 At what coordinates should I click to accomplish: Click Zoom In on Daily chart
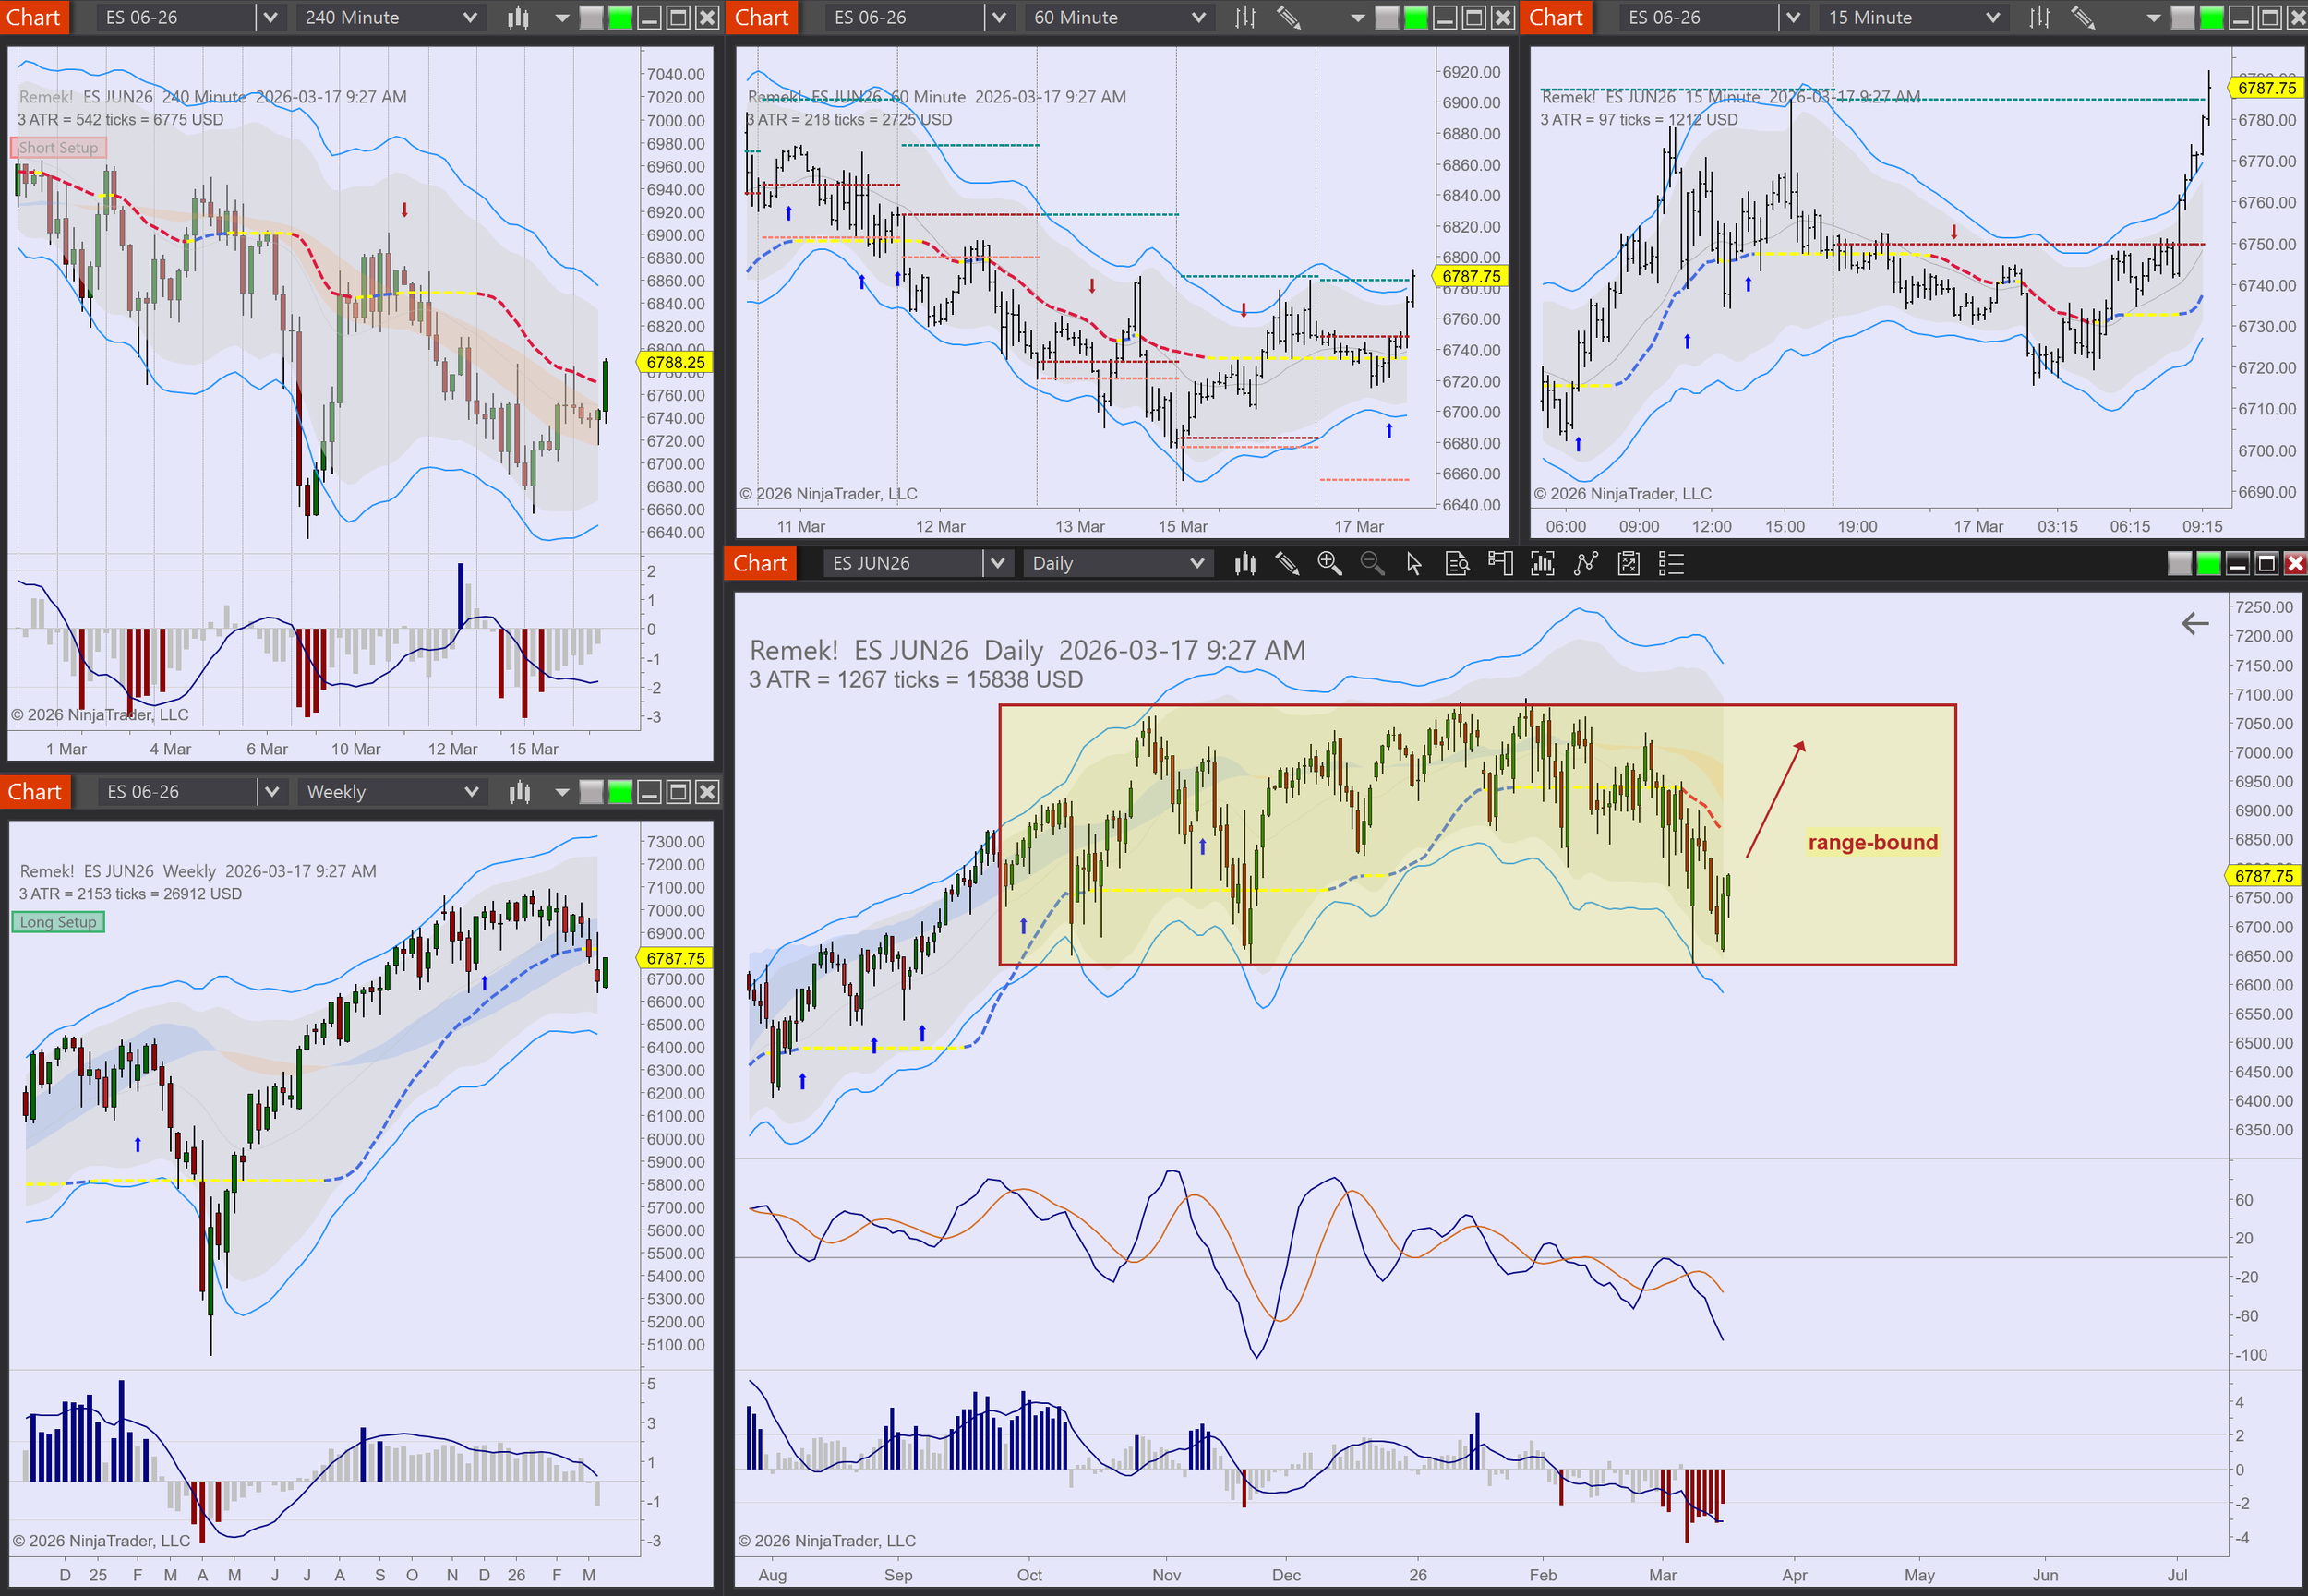(x=1329, y=564)
